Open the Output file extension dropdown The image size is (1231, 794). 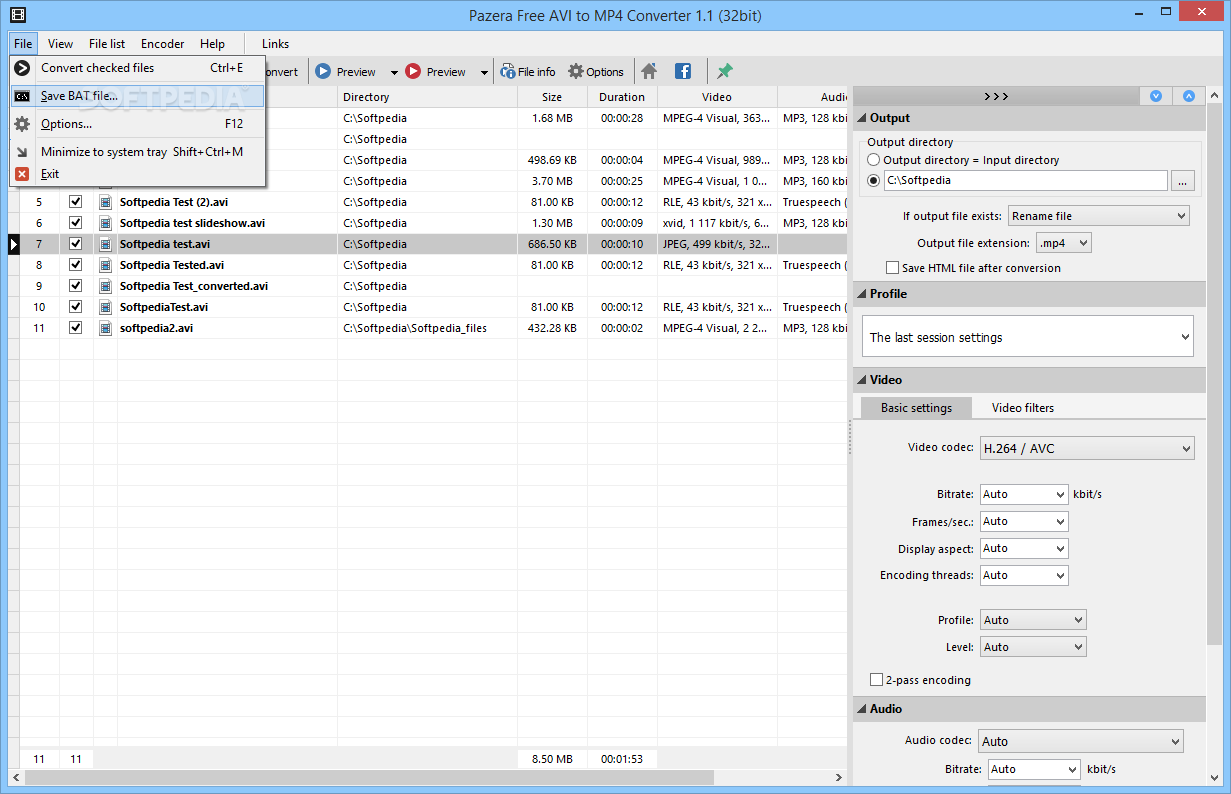click(1064, 243)
